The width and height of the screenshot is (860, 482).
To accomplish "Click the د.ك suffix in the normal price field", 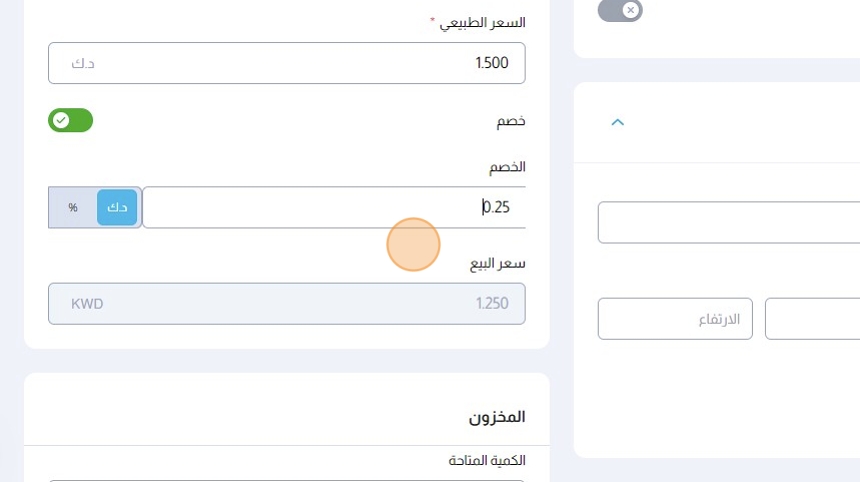I will [83, 63].
